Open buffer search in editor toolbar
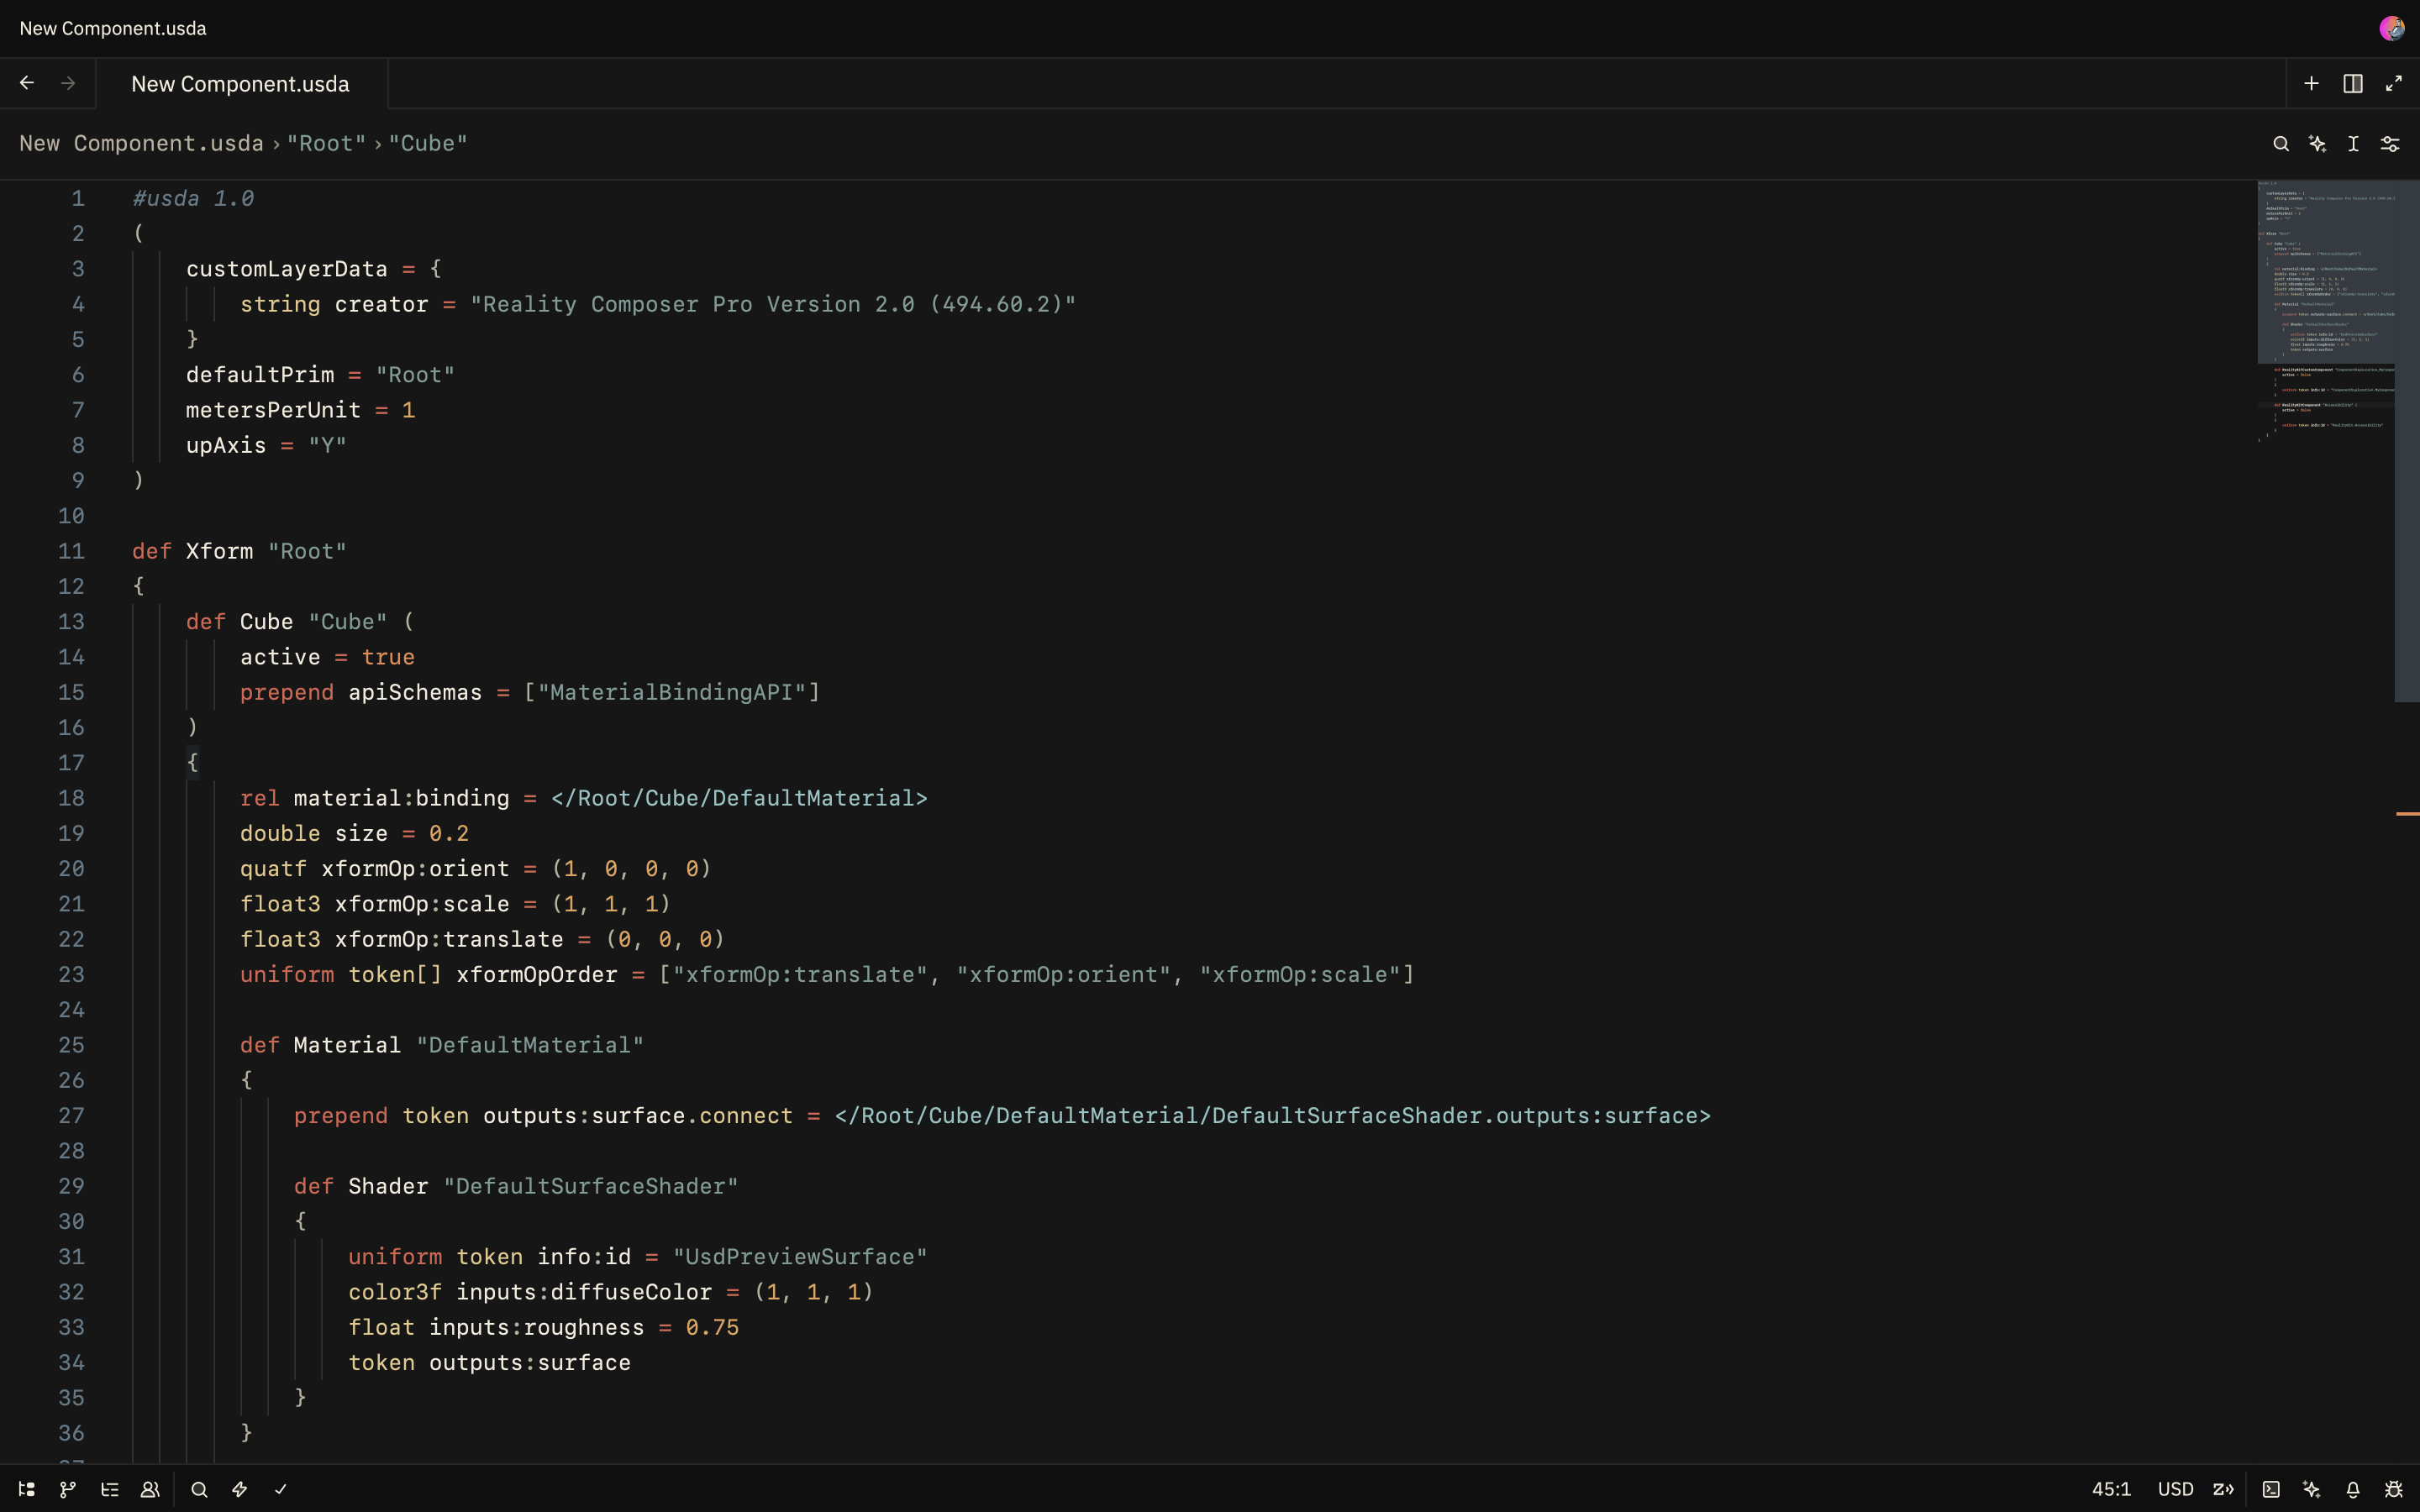Image resolution: width=2420 pixels, height=1512 pixels. 2281,144
